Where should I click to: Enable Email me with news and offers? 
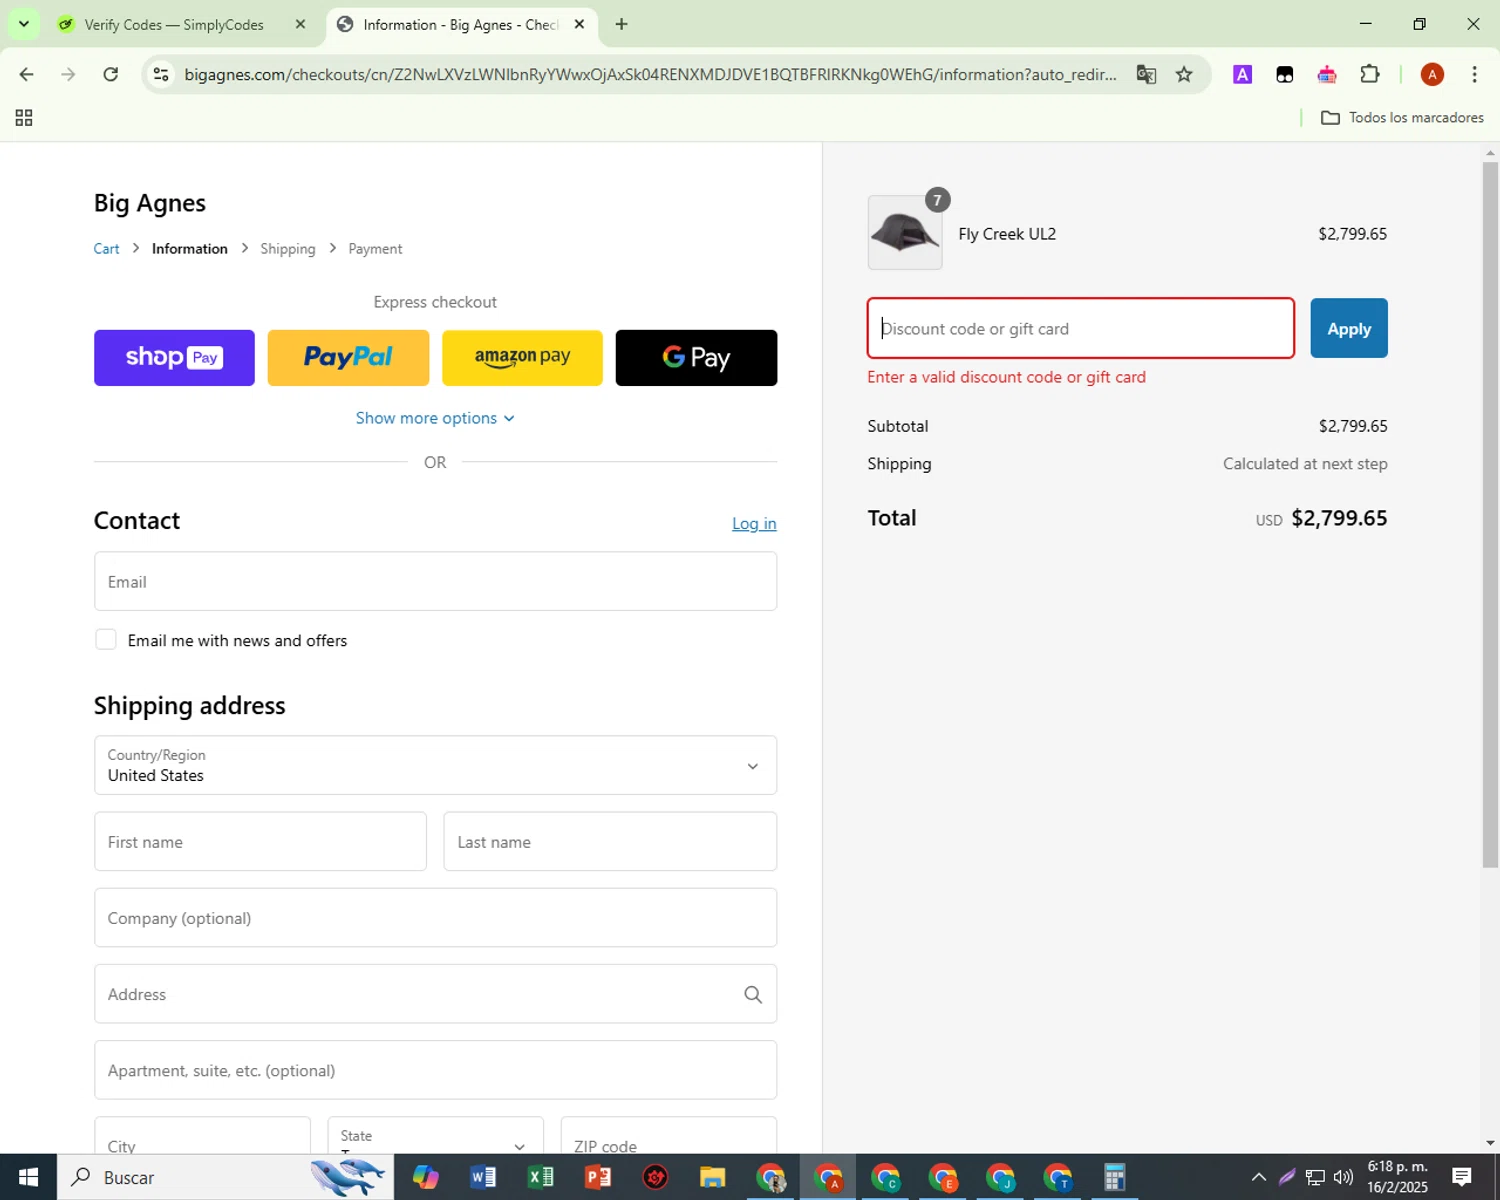106,640
